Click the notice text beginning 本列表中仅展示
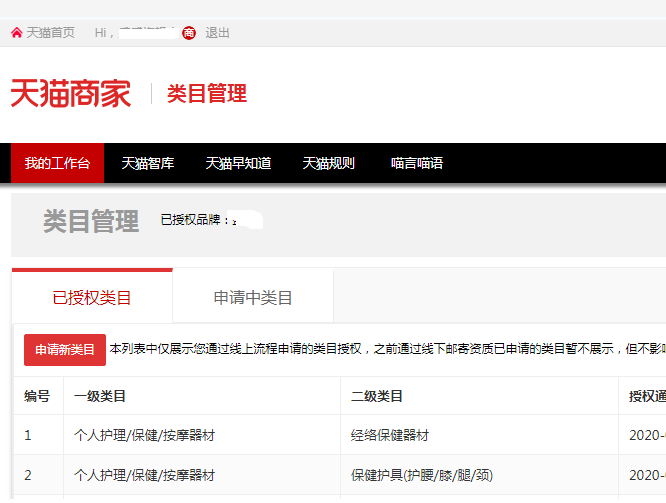Screen dimensions: 666x503 (387, 349)
